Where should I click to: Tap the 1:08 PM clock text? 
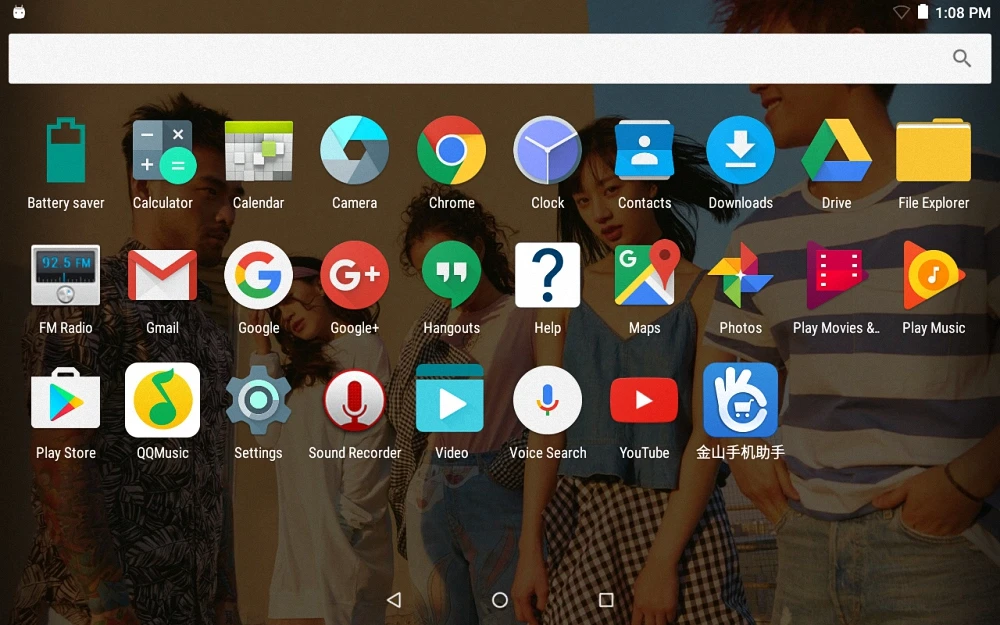coord(962,12)
